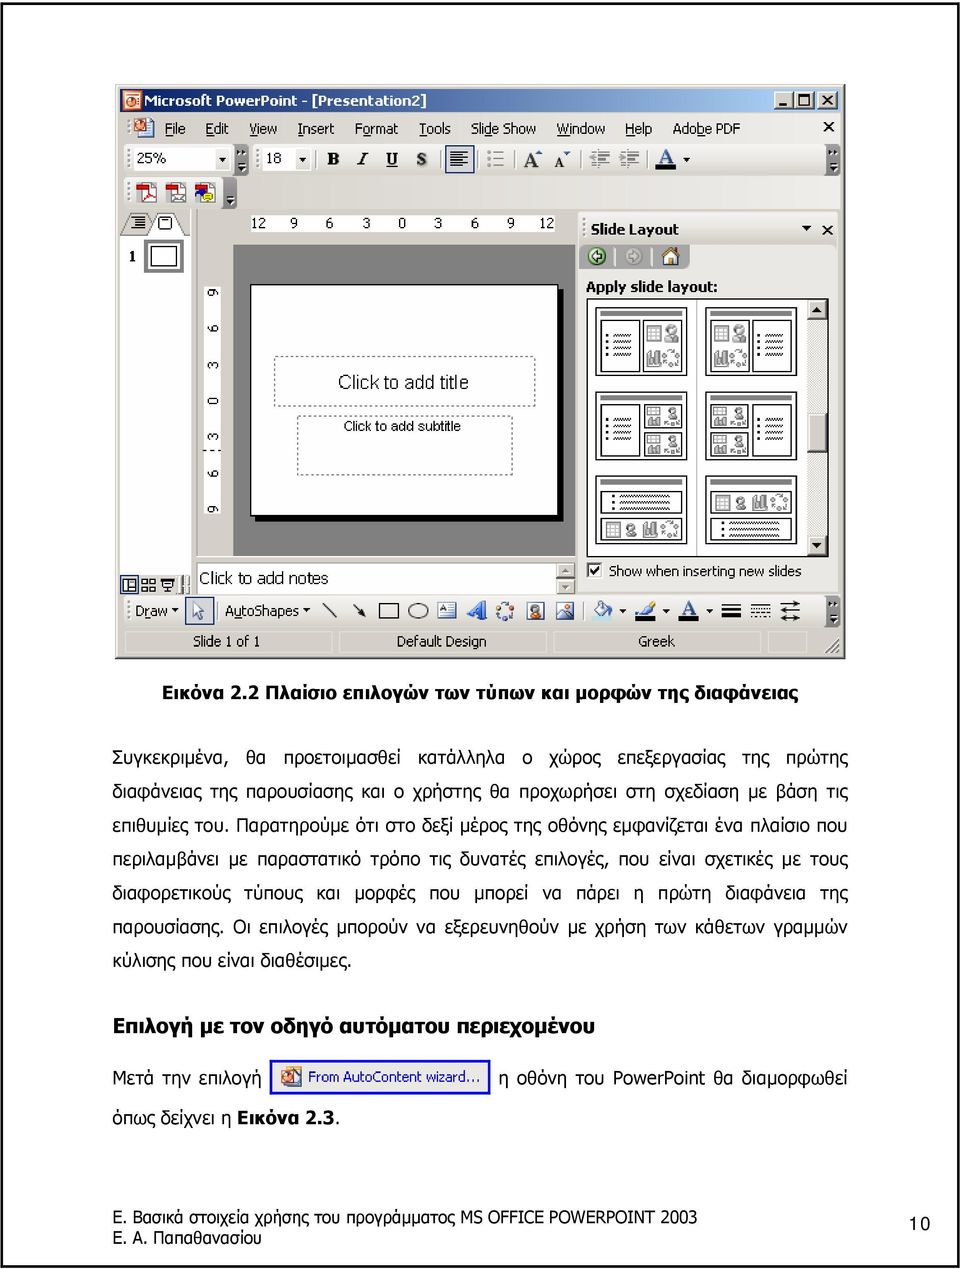
Task: Click the Bullets list icon
Action: [x=495, y=159]
